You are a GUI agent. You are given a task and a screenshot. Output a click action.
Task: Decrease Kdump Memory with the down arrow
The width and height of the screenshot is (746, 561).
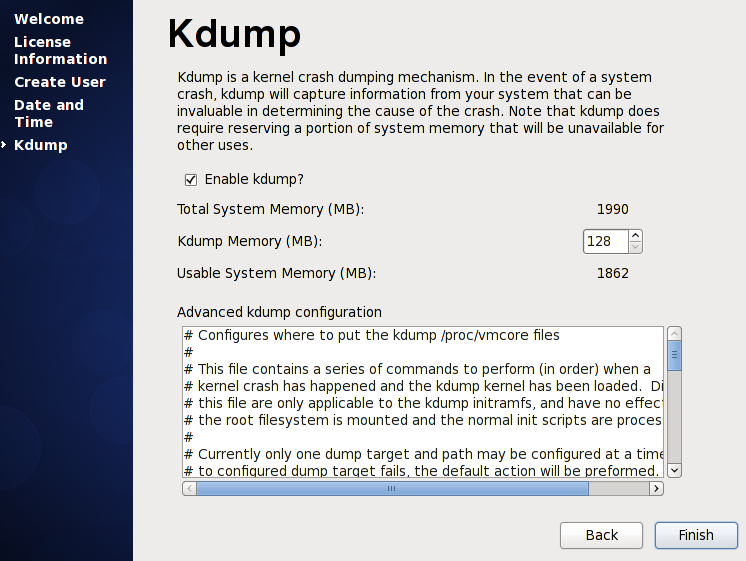[x=635, y=247]
